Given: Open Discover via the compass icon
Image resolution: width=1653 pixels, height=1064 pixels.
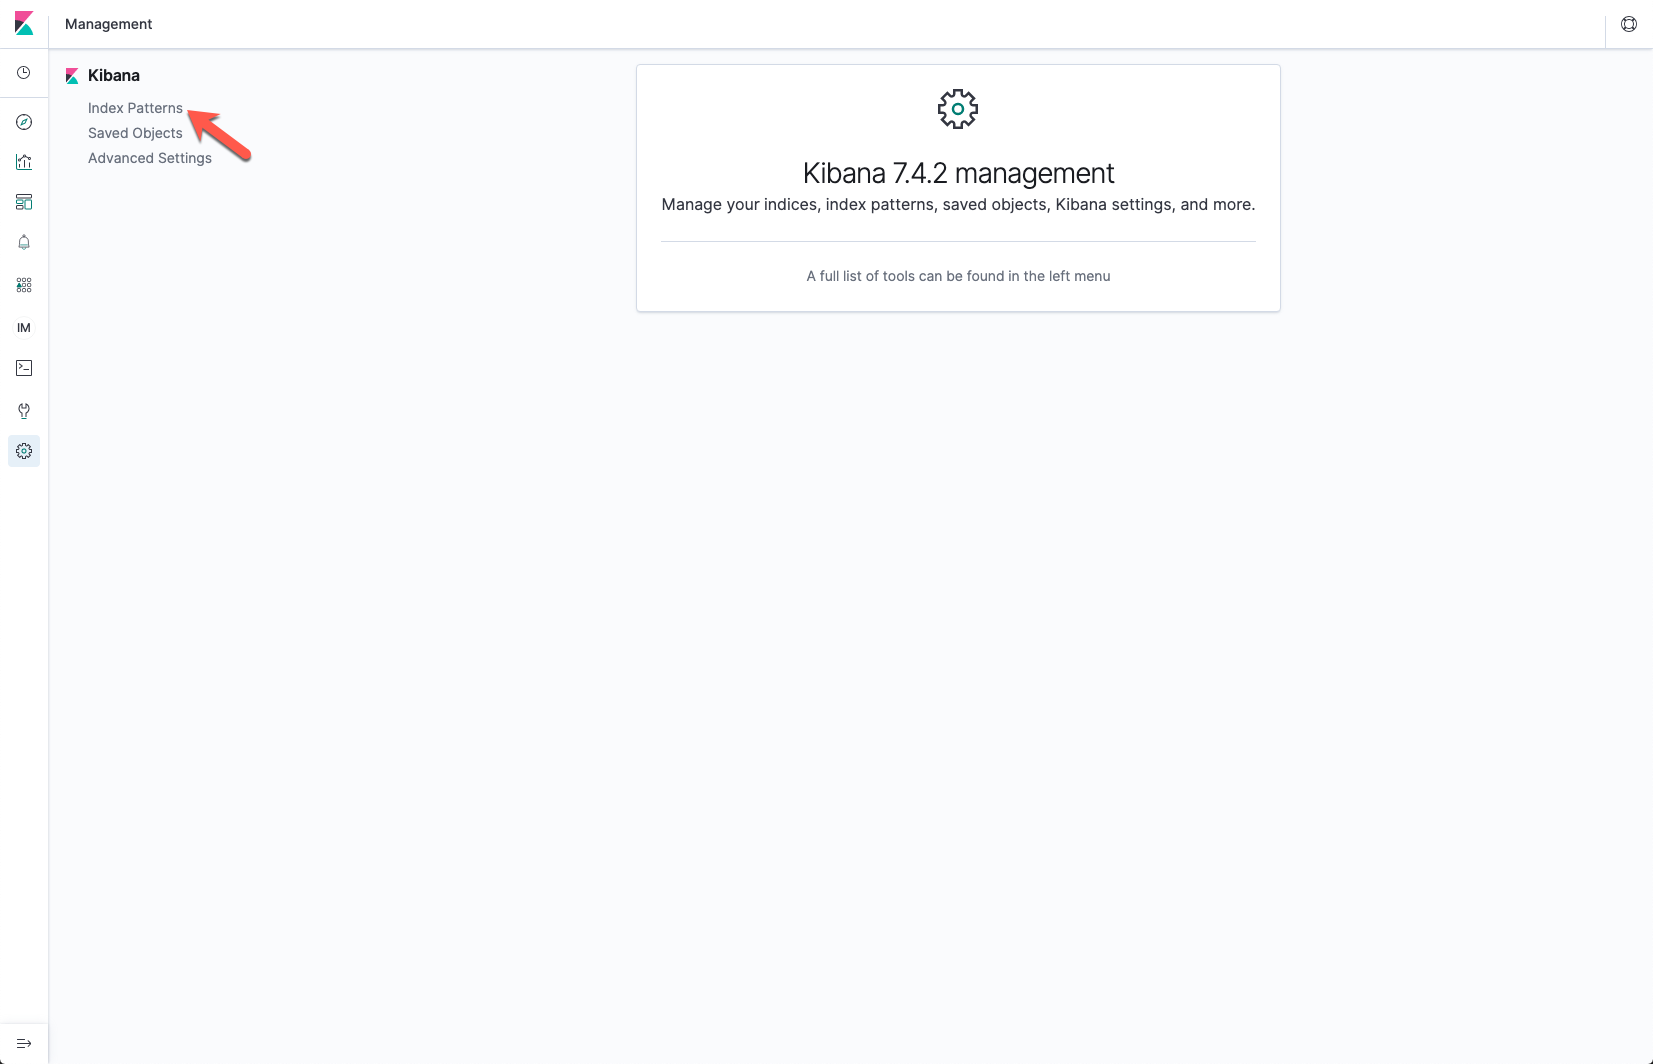Looking at the screenshot, I should click(24, 122).
